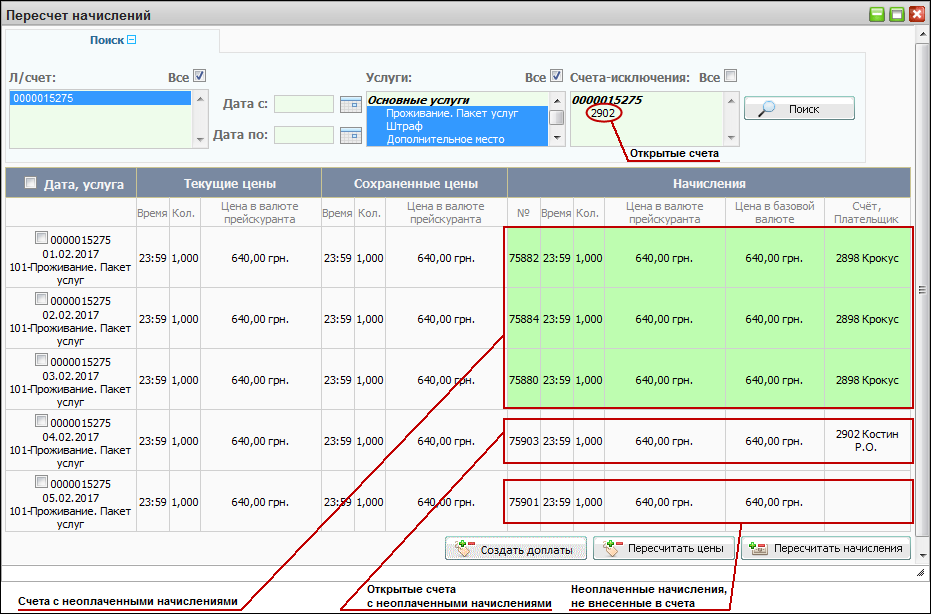Click the 'Пересчитать начисления' button icon
Image resolution: width=931 pixels, height=614 pixels.
tap(757, 549)
